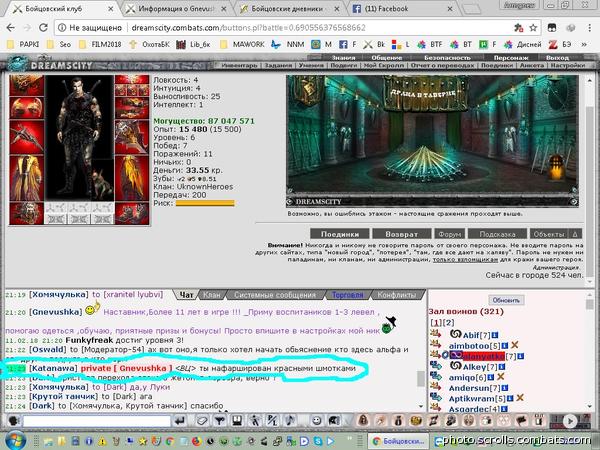Open the Безопасность top menu

coord(447,57)
